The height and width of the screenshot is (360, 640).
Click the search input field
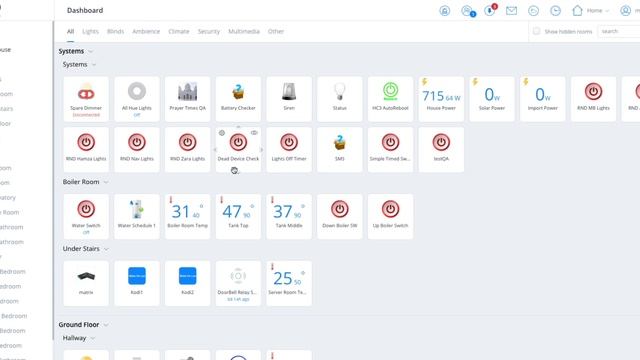619,31
